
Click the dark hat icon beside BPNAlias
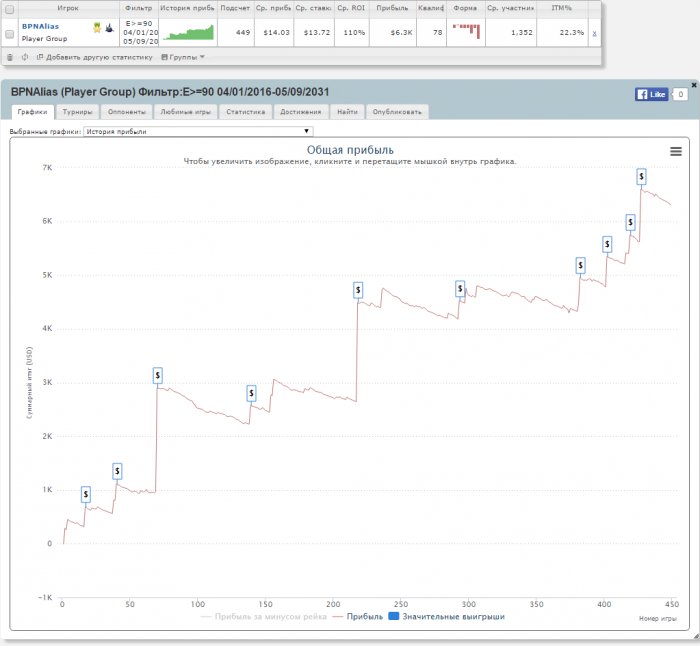point(108,28)
